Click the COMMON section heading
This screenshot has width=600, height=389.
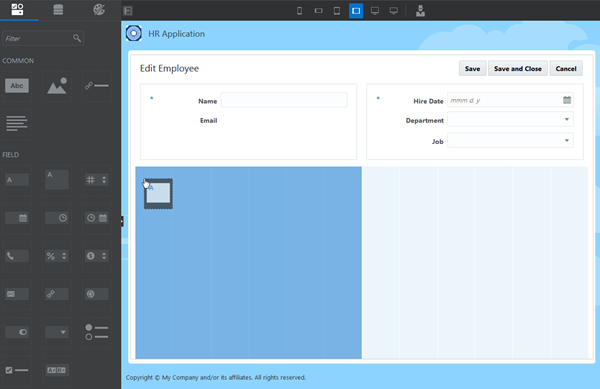point(18,60)
